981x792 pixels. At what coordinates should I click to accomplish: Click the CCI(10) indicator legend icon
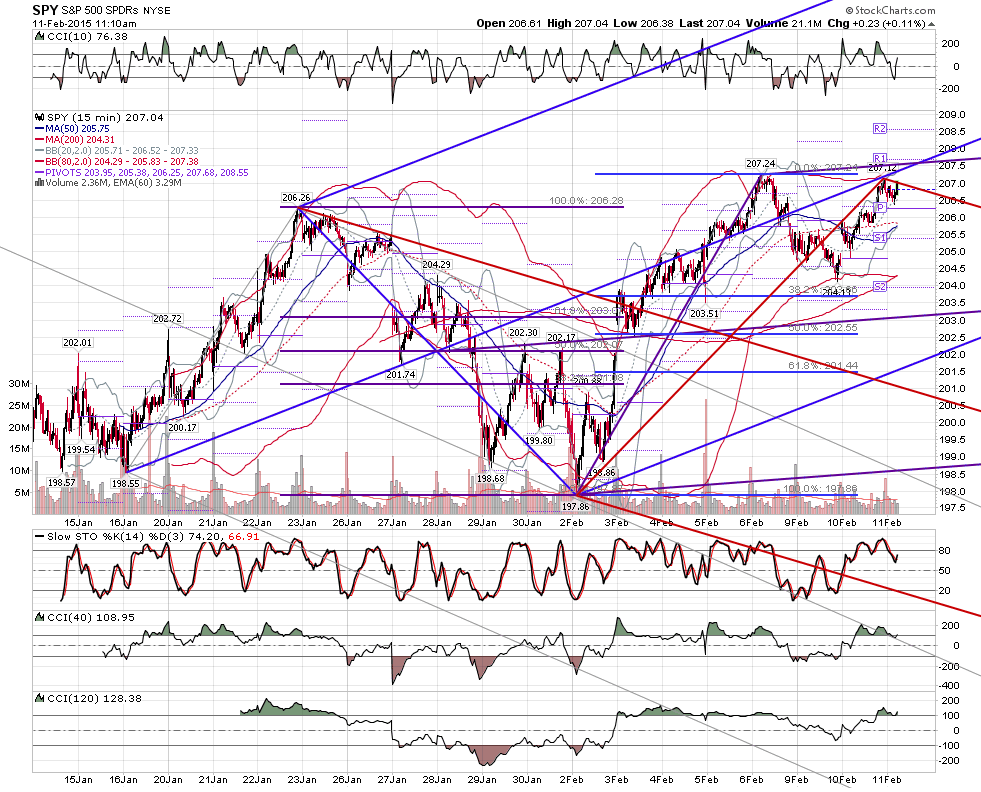(x=40, y=37)
